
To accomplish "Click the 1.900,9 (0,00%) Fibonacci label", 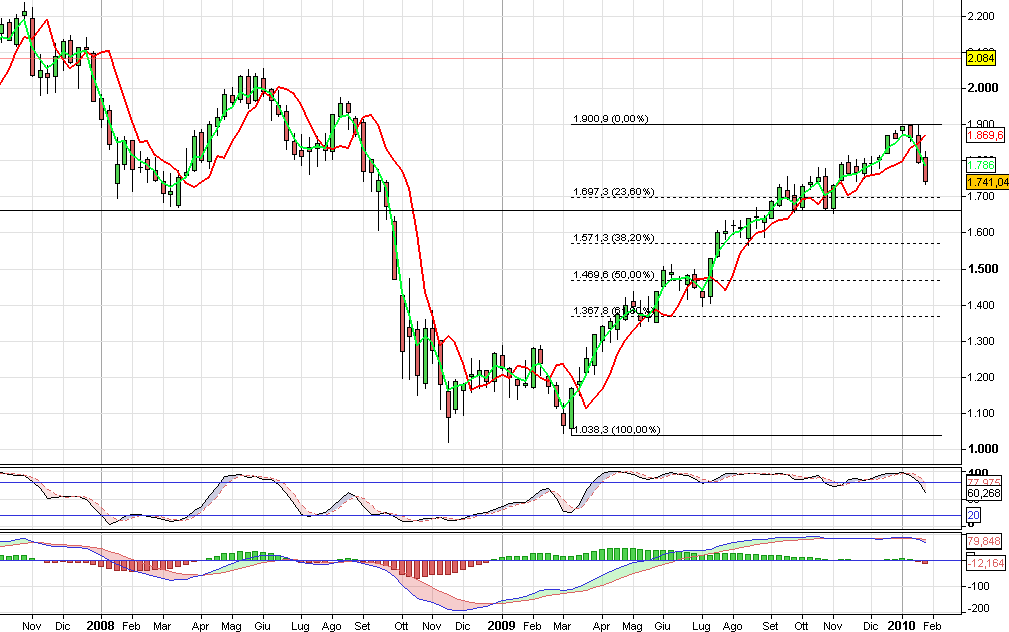I will (610, 119).
